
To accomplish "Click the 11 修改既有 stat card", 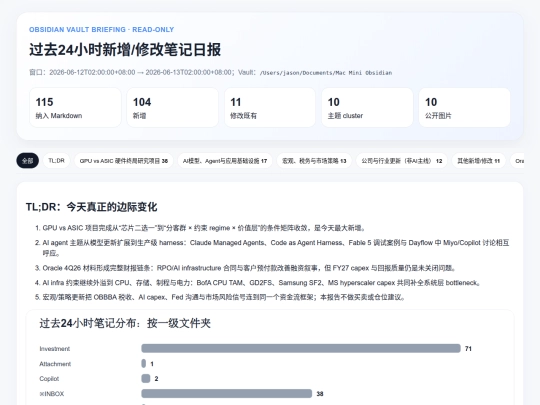I will click(270, 107).
